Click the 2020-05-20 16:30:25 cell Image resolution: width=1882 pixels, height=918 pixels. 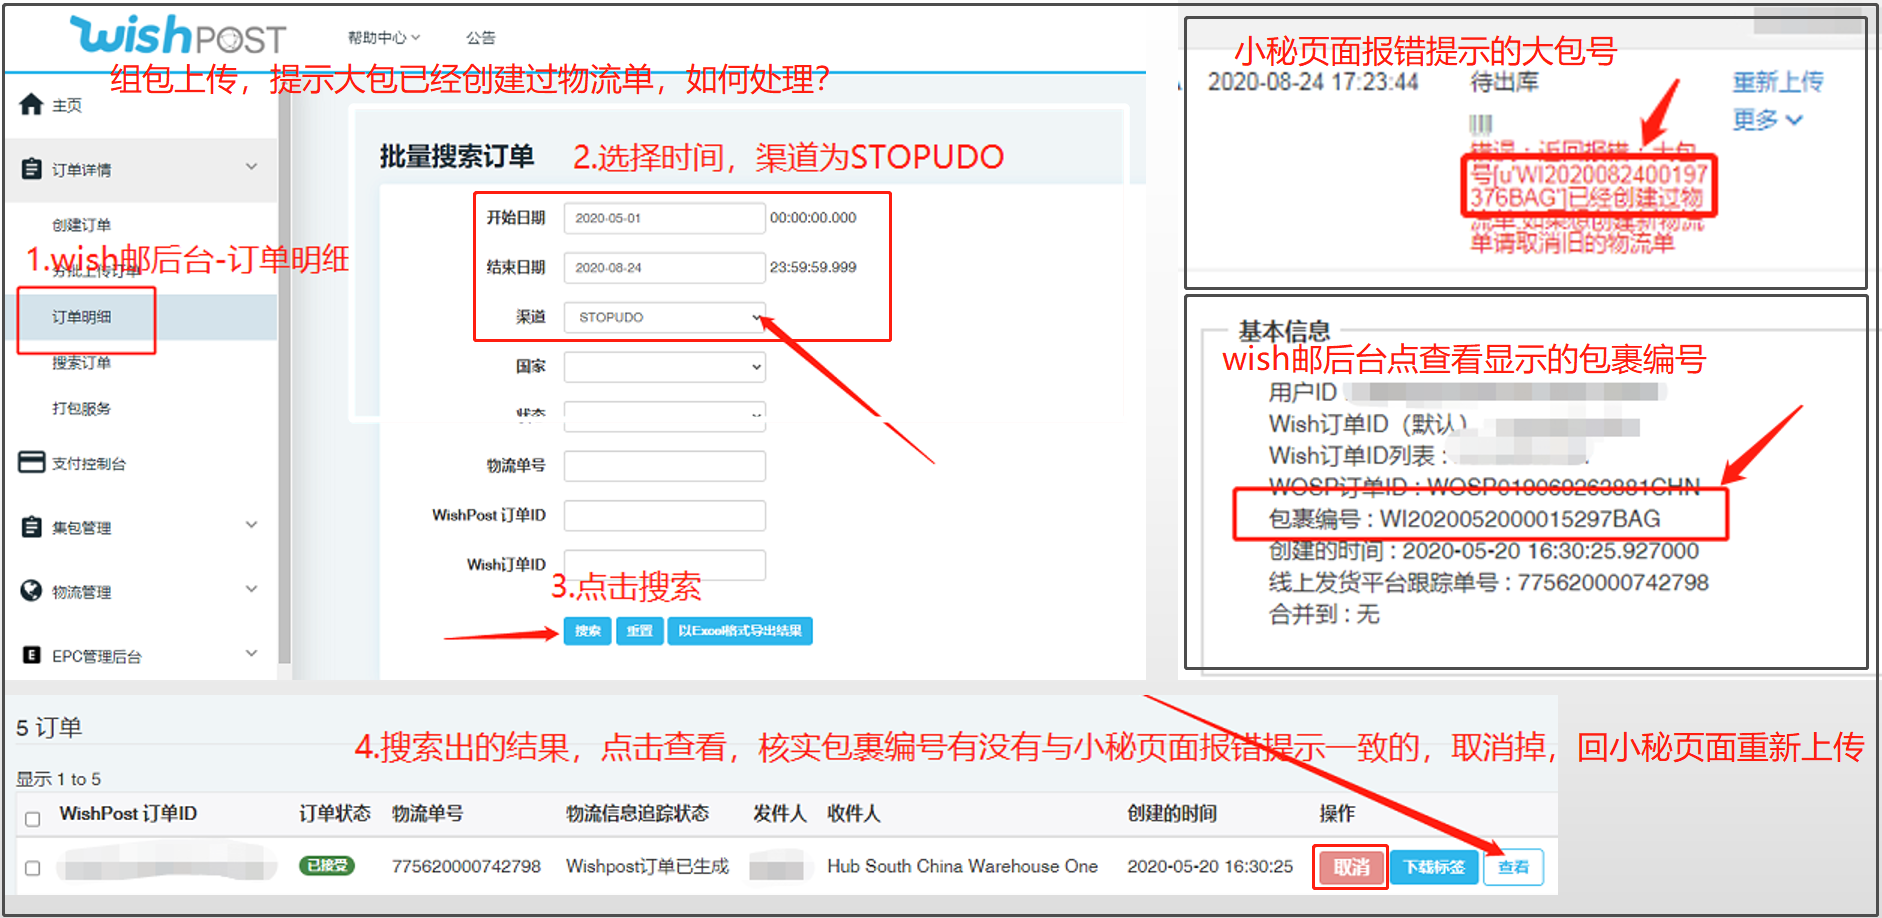point(1210,866)
